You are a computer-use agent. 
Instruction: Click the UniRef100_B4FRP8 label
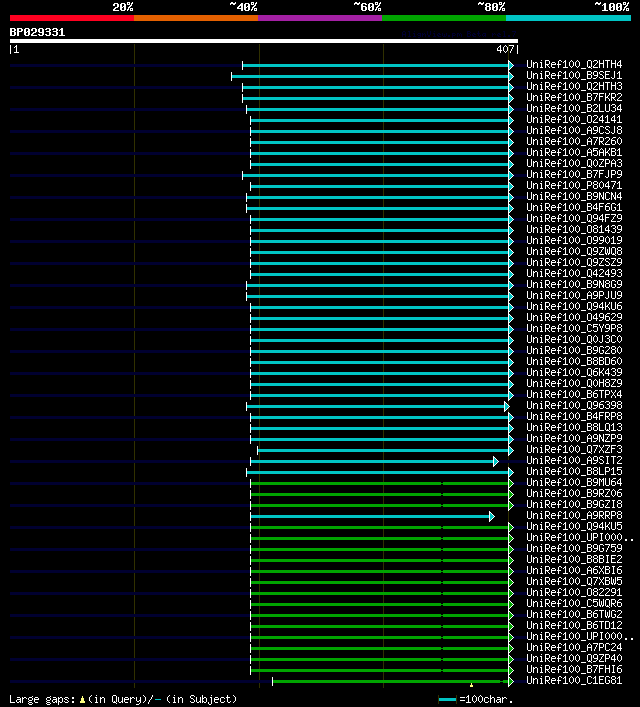tap(574, 416)
